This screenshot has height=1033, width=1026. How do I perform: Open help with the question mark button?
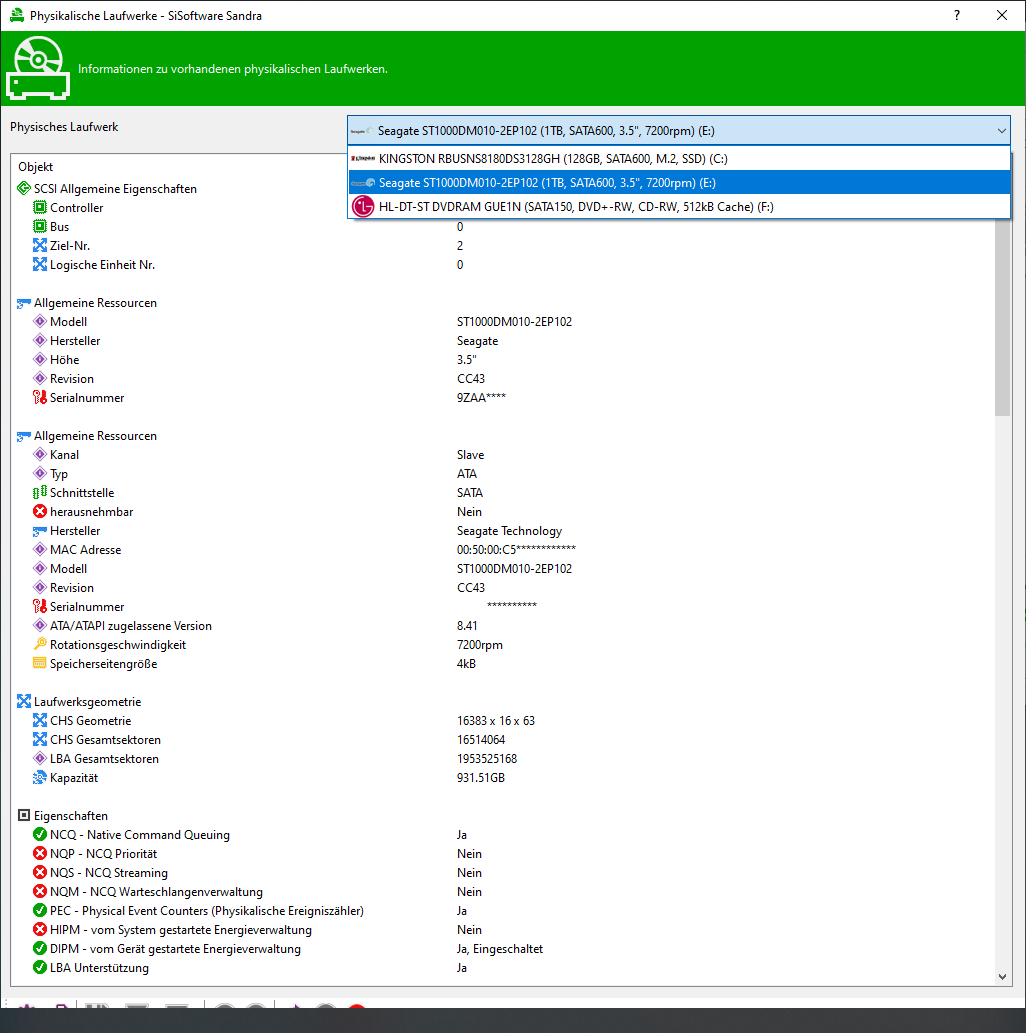[x=958, y=15]
